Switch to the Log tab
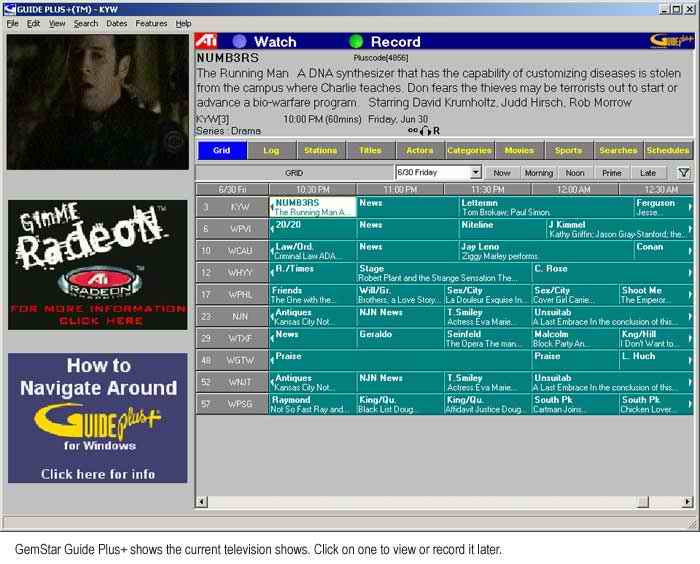Screen dimensions: 700x564 pyautogui.click(x=271, y=150)
